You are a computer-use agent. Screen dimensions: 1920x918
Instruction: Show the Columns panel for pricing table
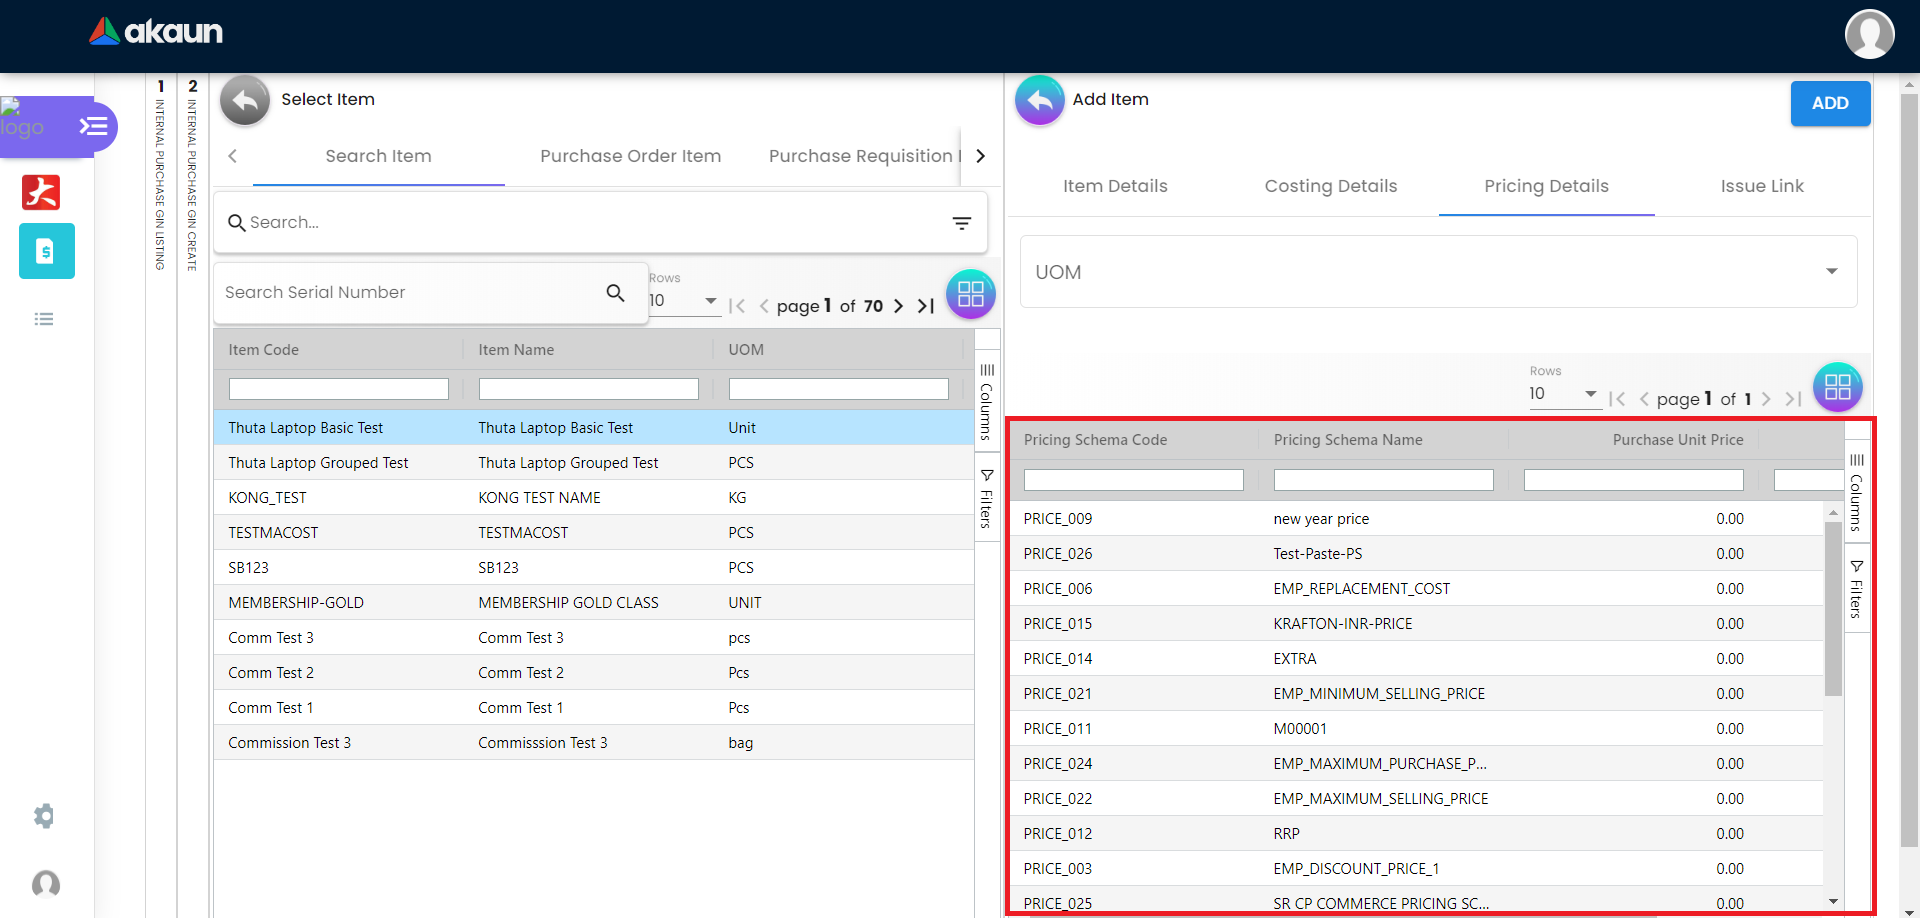pyautogui.click(x=1856, y=491)
